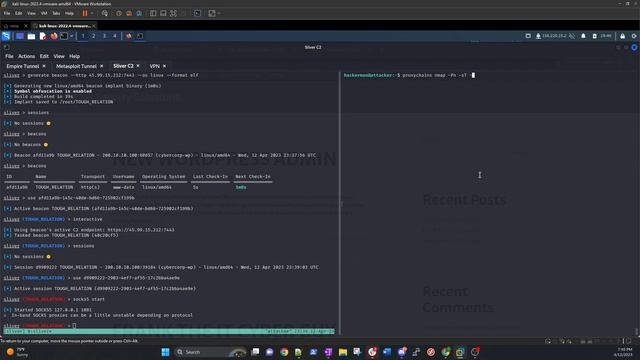Click Send Ctrl+Alt+Del toolbar icon
This screenshot has width=640, height=360.
pyautogui.click(x=105, y=13)
